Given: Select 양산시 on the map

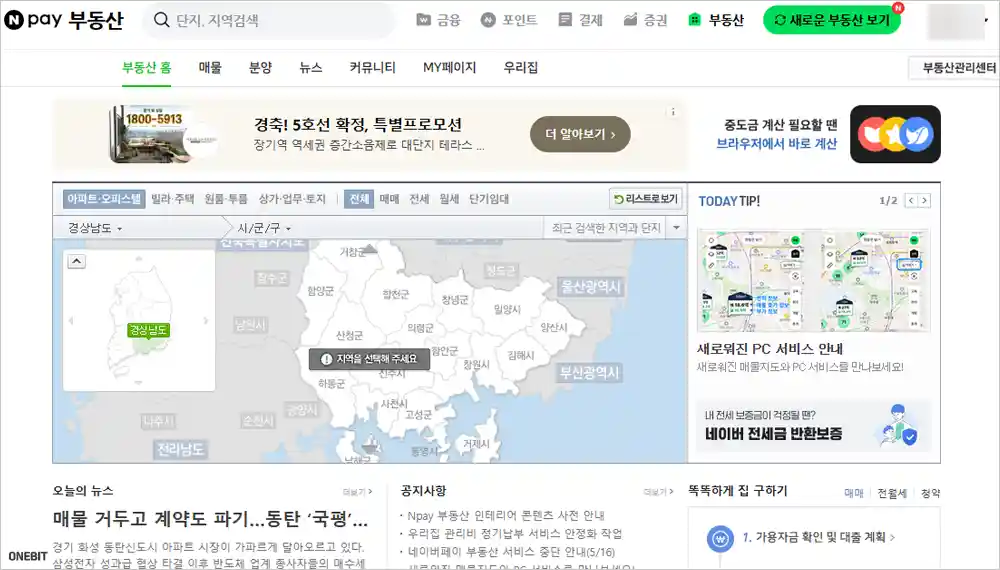Looking at the screenshot, I should pos(554,327).
